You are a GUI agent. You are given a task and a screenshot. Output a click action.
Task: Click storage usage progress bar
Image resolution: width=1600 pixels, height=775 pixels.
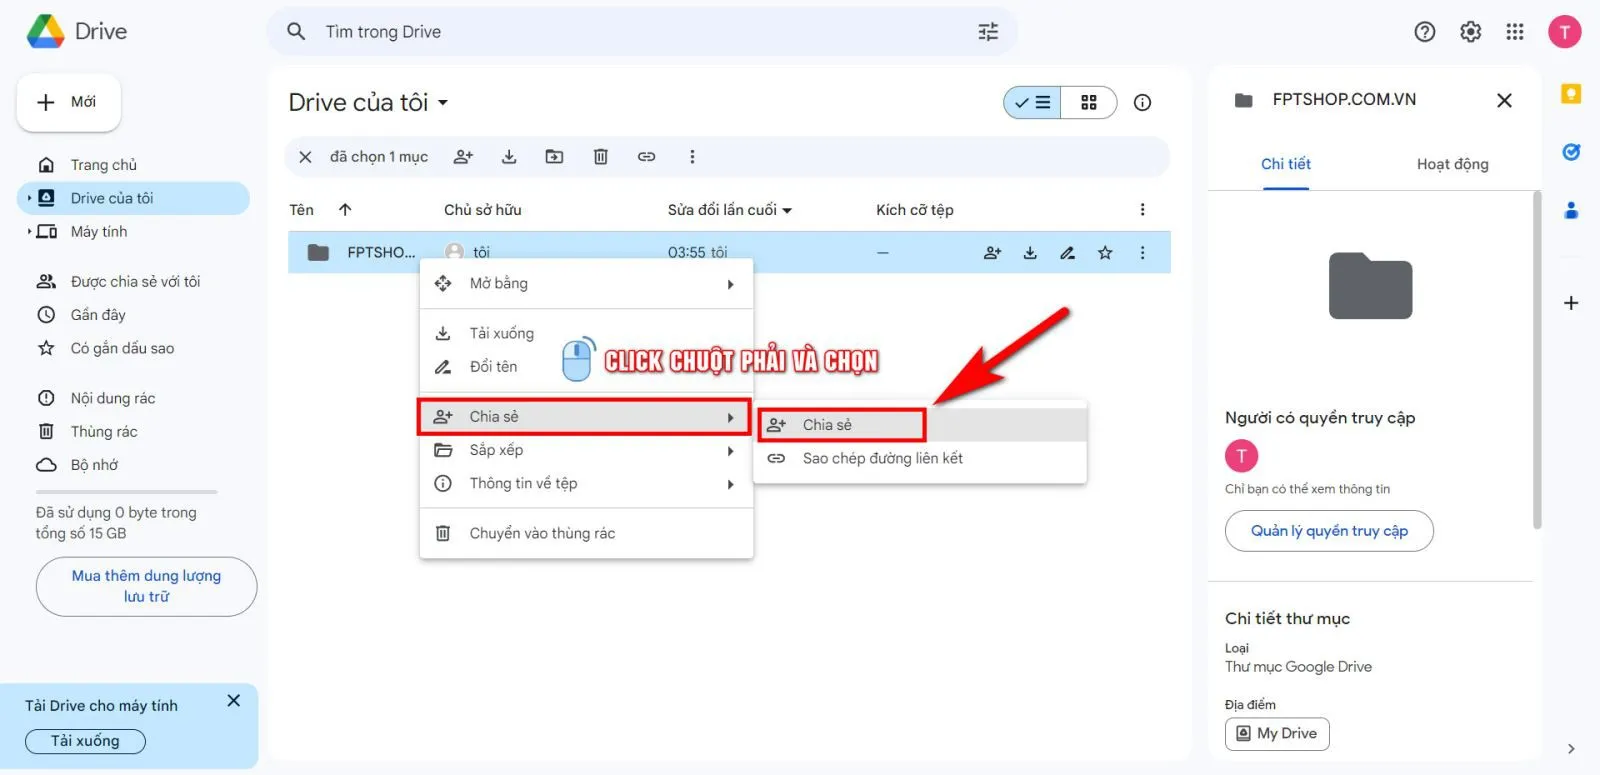(126, 492)
